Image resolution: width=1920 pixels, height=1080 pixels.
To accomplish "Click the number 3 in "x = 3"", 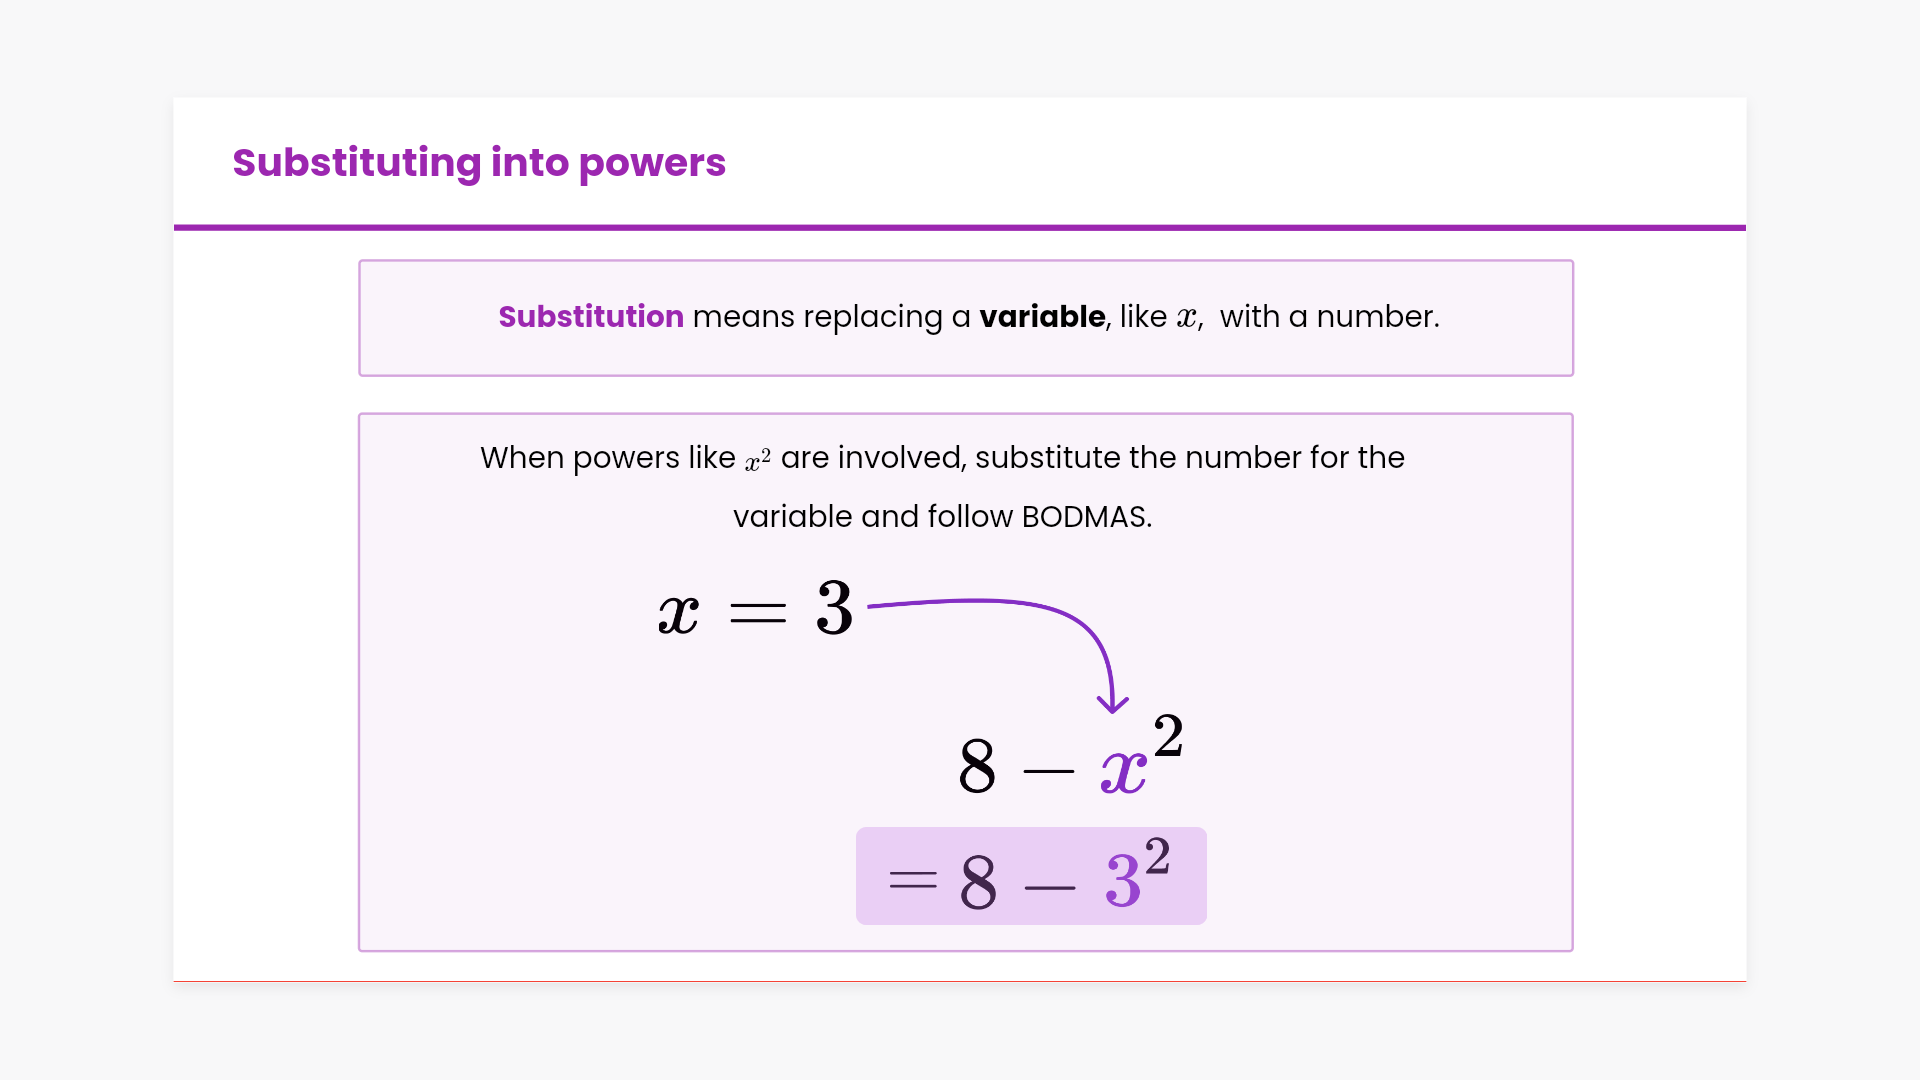I will tap(834, 608).
